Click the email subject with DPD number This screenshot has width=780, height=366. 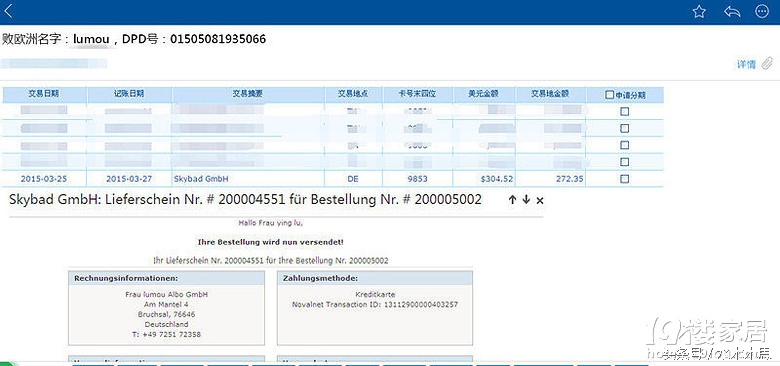click(134, 39)
